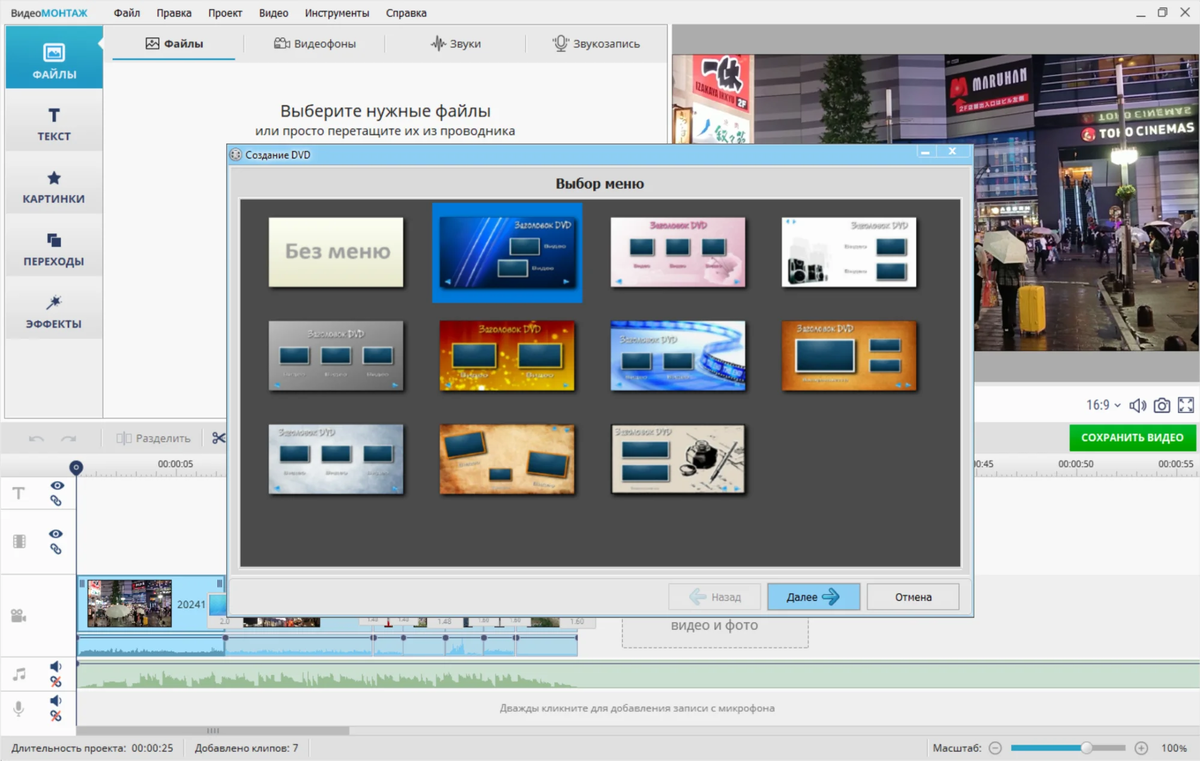Open the Инструменты menu
The height and width of the screenshot is (761, 1200).
pyautogui.click(x=335, y=13)
